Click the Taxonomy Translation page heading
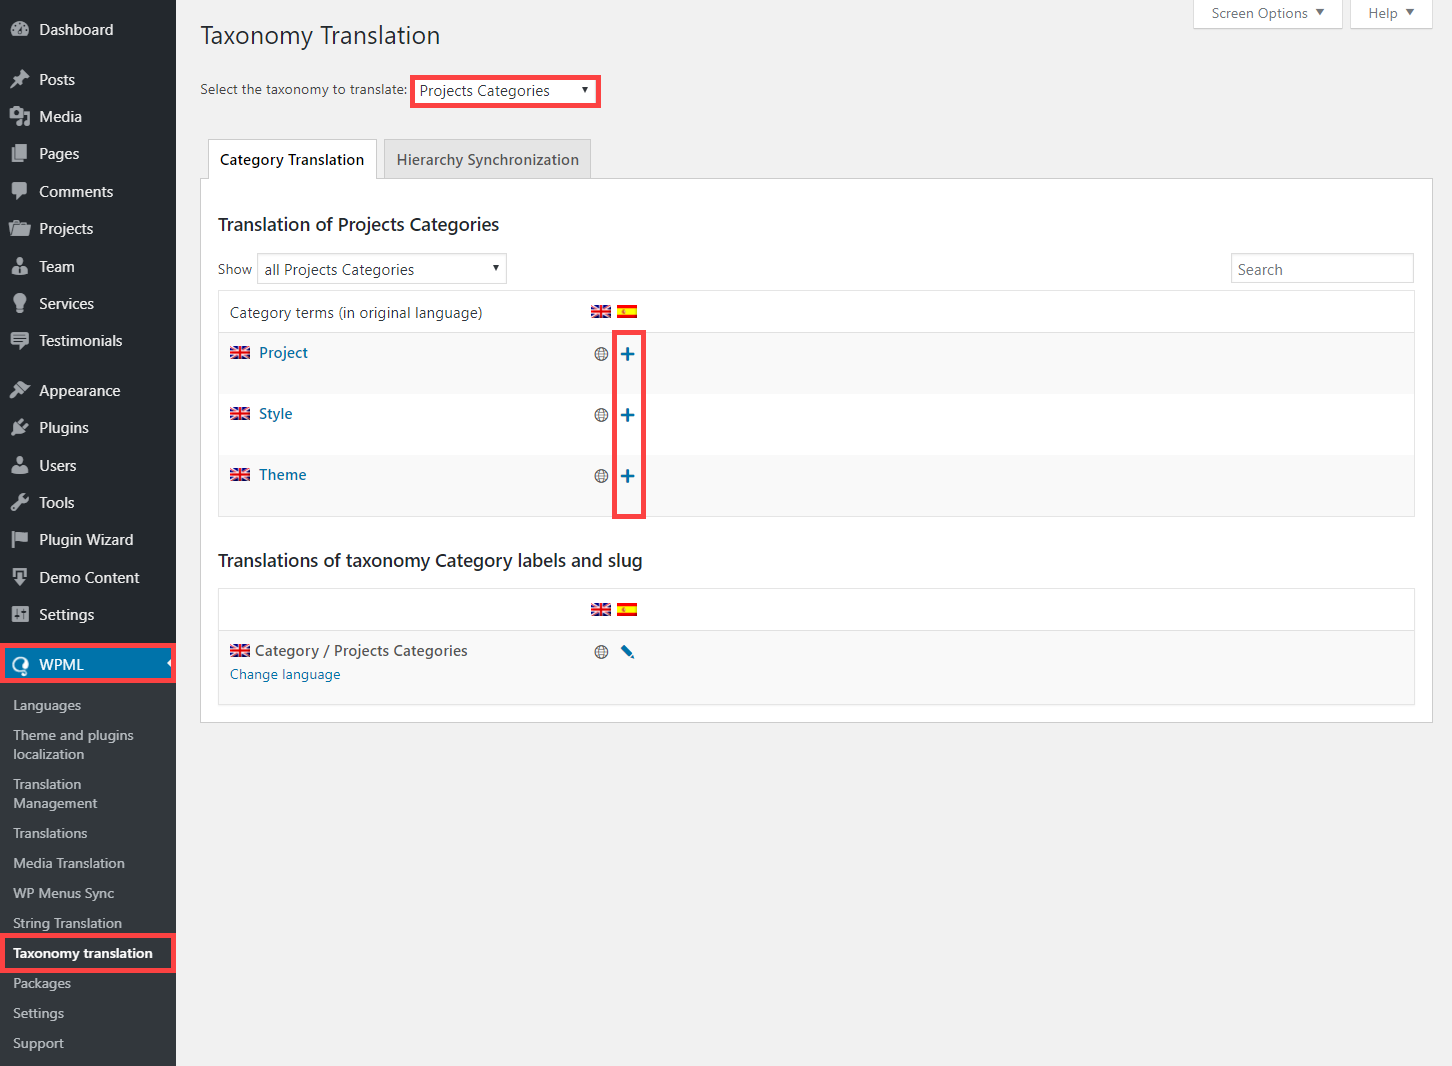This screenshot has width=1452, height=1066. click(320, 36)
